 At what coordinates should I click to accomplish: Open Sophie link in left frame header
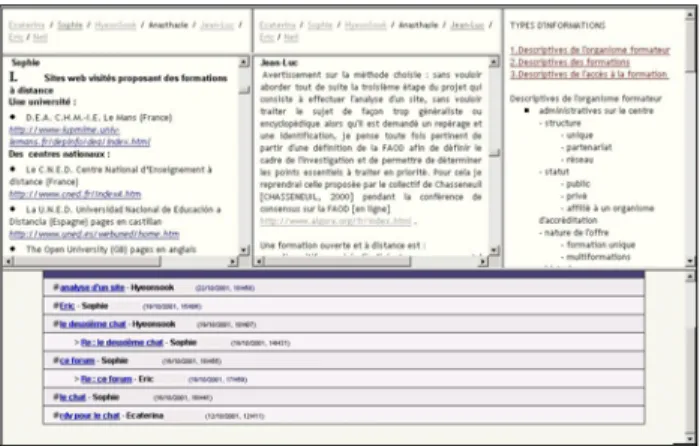point(70,25)
